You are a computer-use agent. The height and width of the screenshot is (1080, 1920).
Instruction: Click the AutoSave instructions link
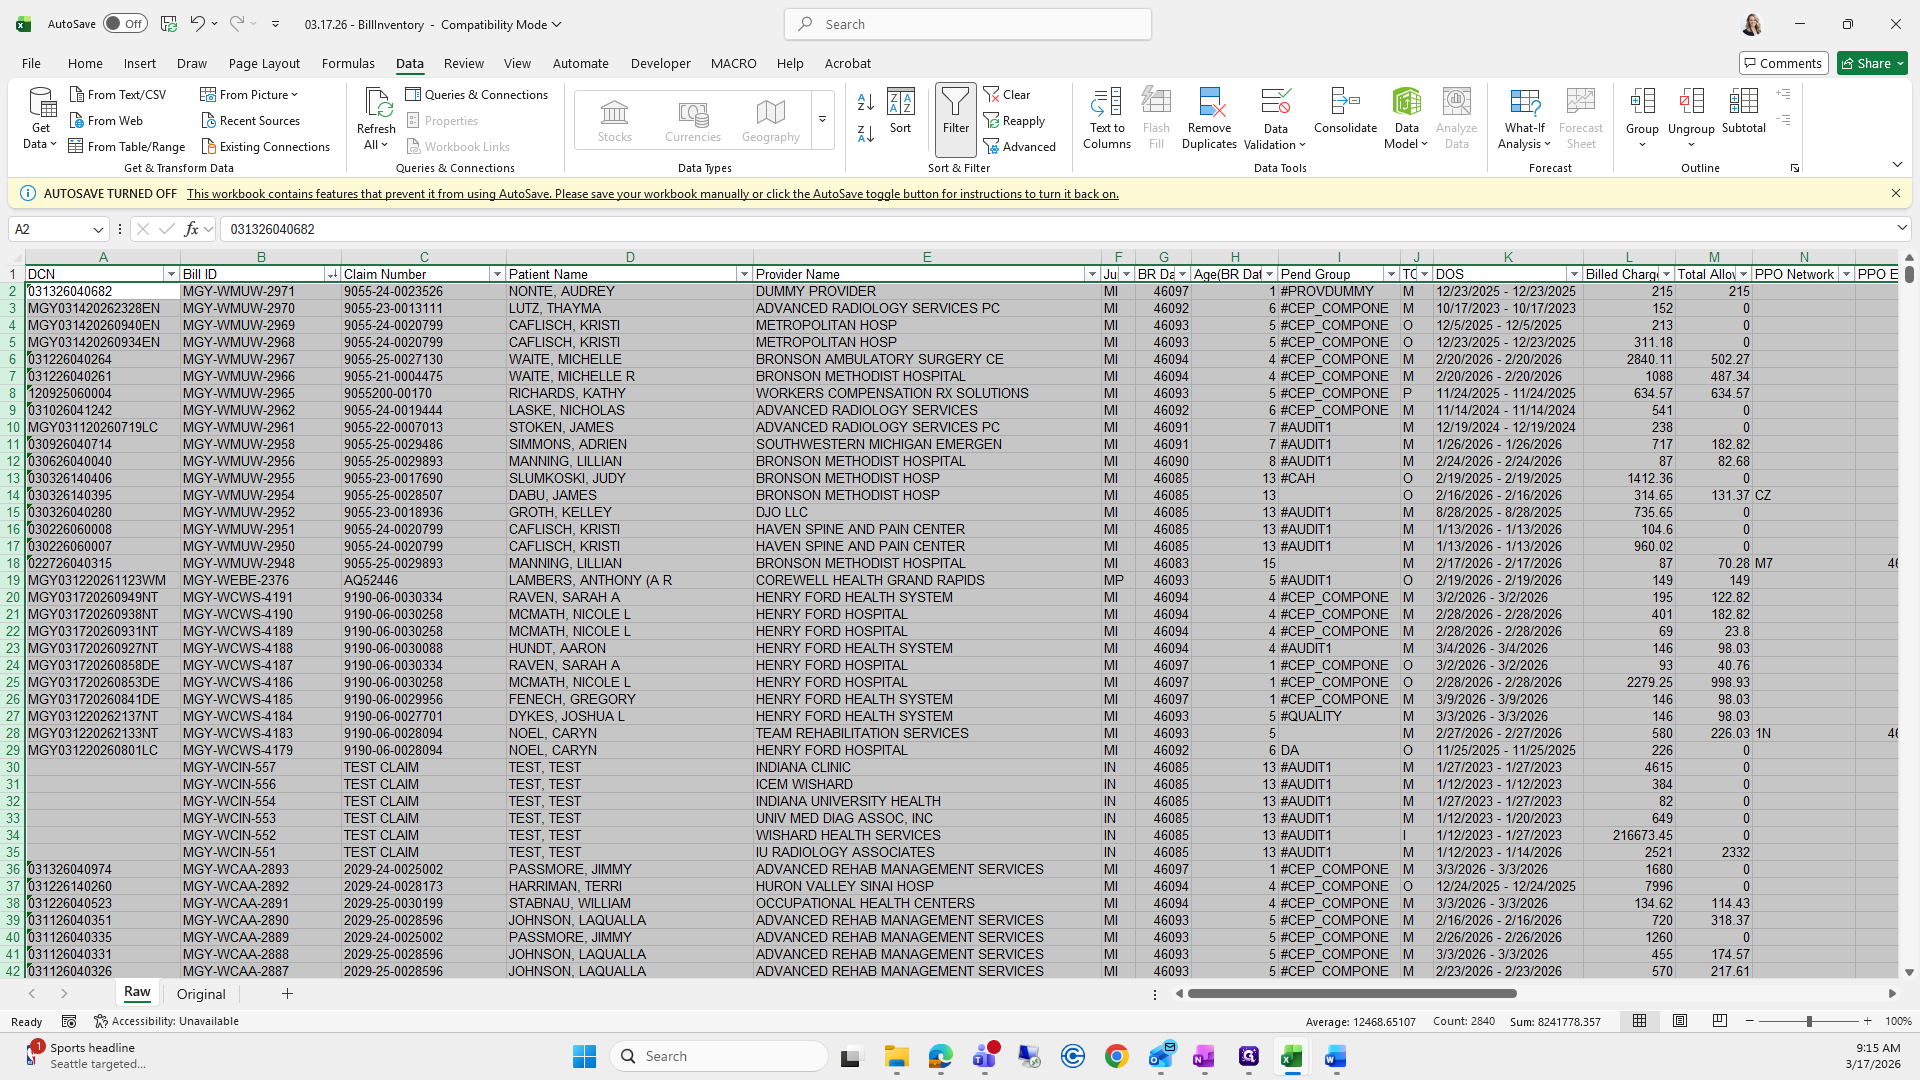coord(652,194)
